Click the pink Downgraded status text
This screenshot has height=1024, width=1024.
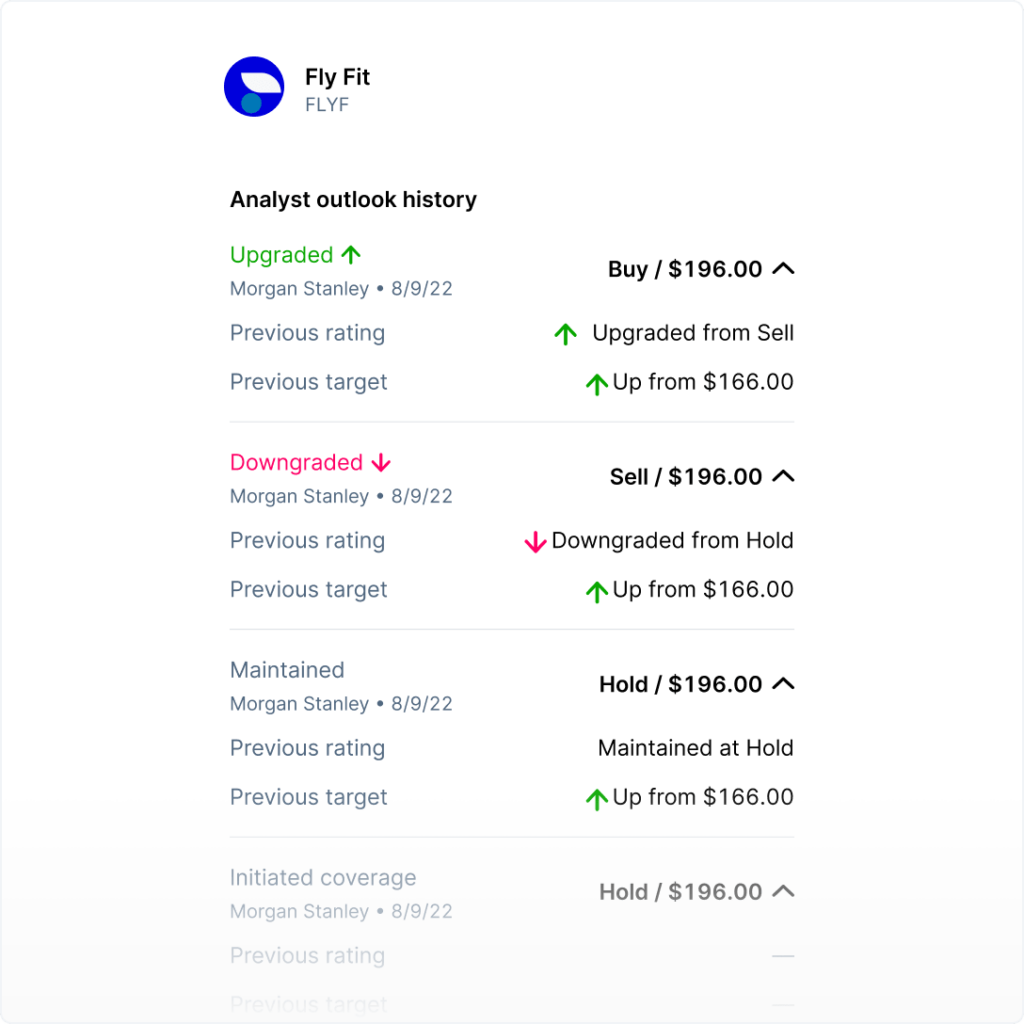coord(296,463)
